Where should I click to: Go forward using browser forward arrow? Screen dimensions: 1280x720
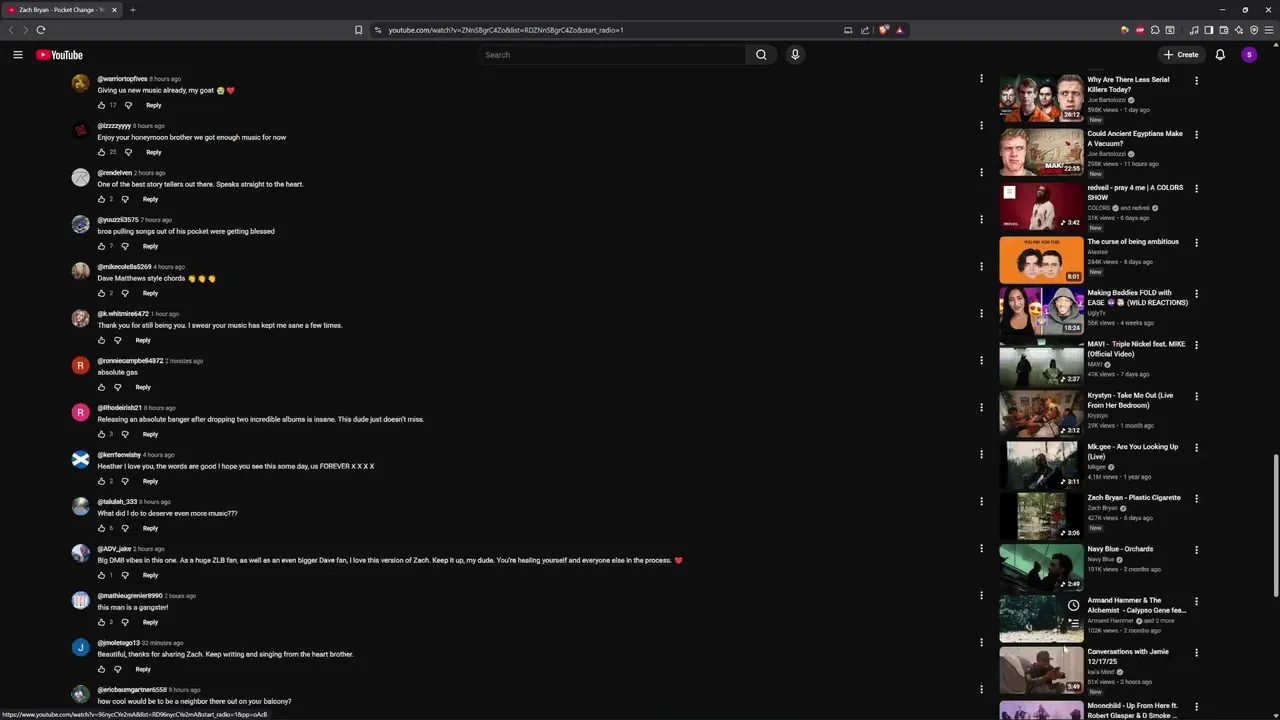25,30
